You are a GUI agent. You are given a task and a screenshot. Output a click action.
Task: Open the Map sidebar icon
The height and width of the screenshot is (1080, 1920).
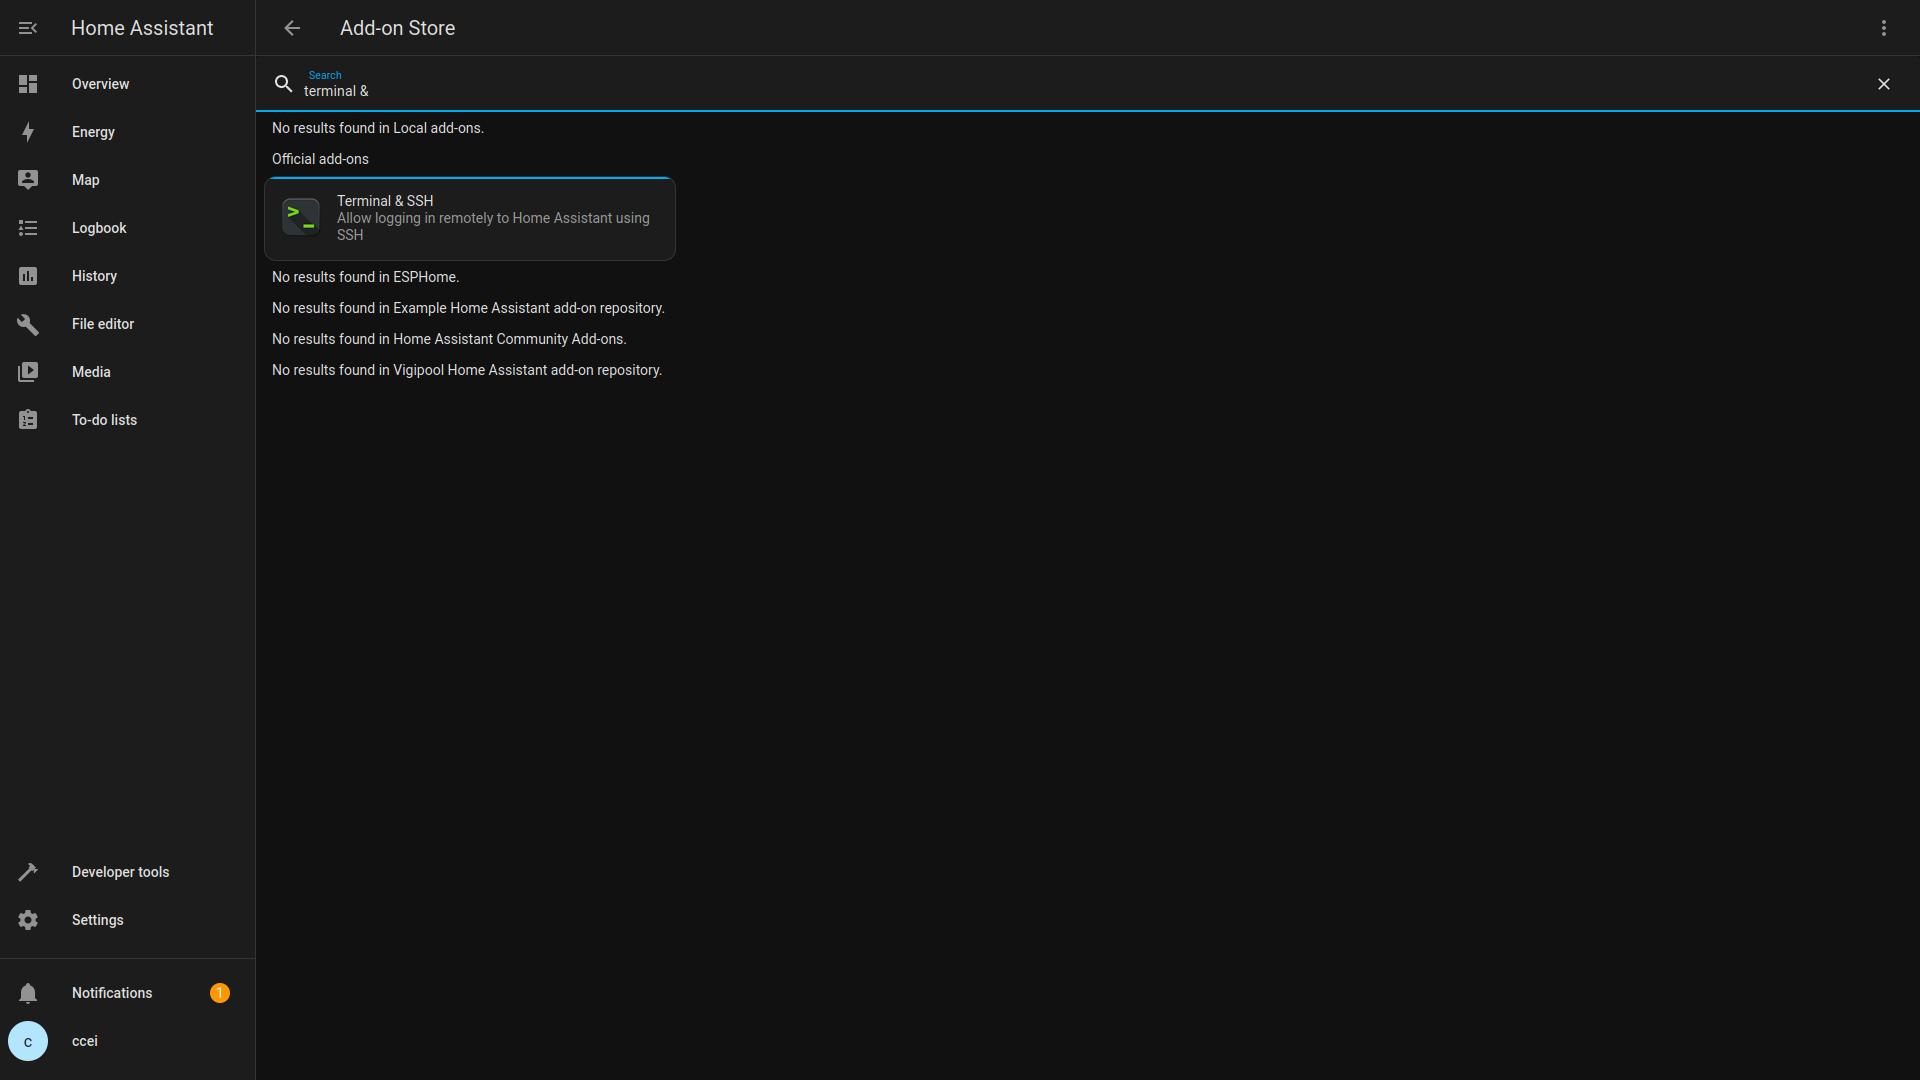[28, 180]
